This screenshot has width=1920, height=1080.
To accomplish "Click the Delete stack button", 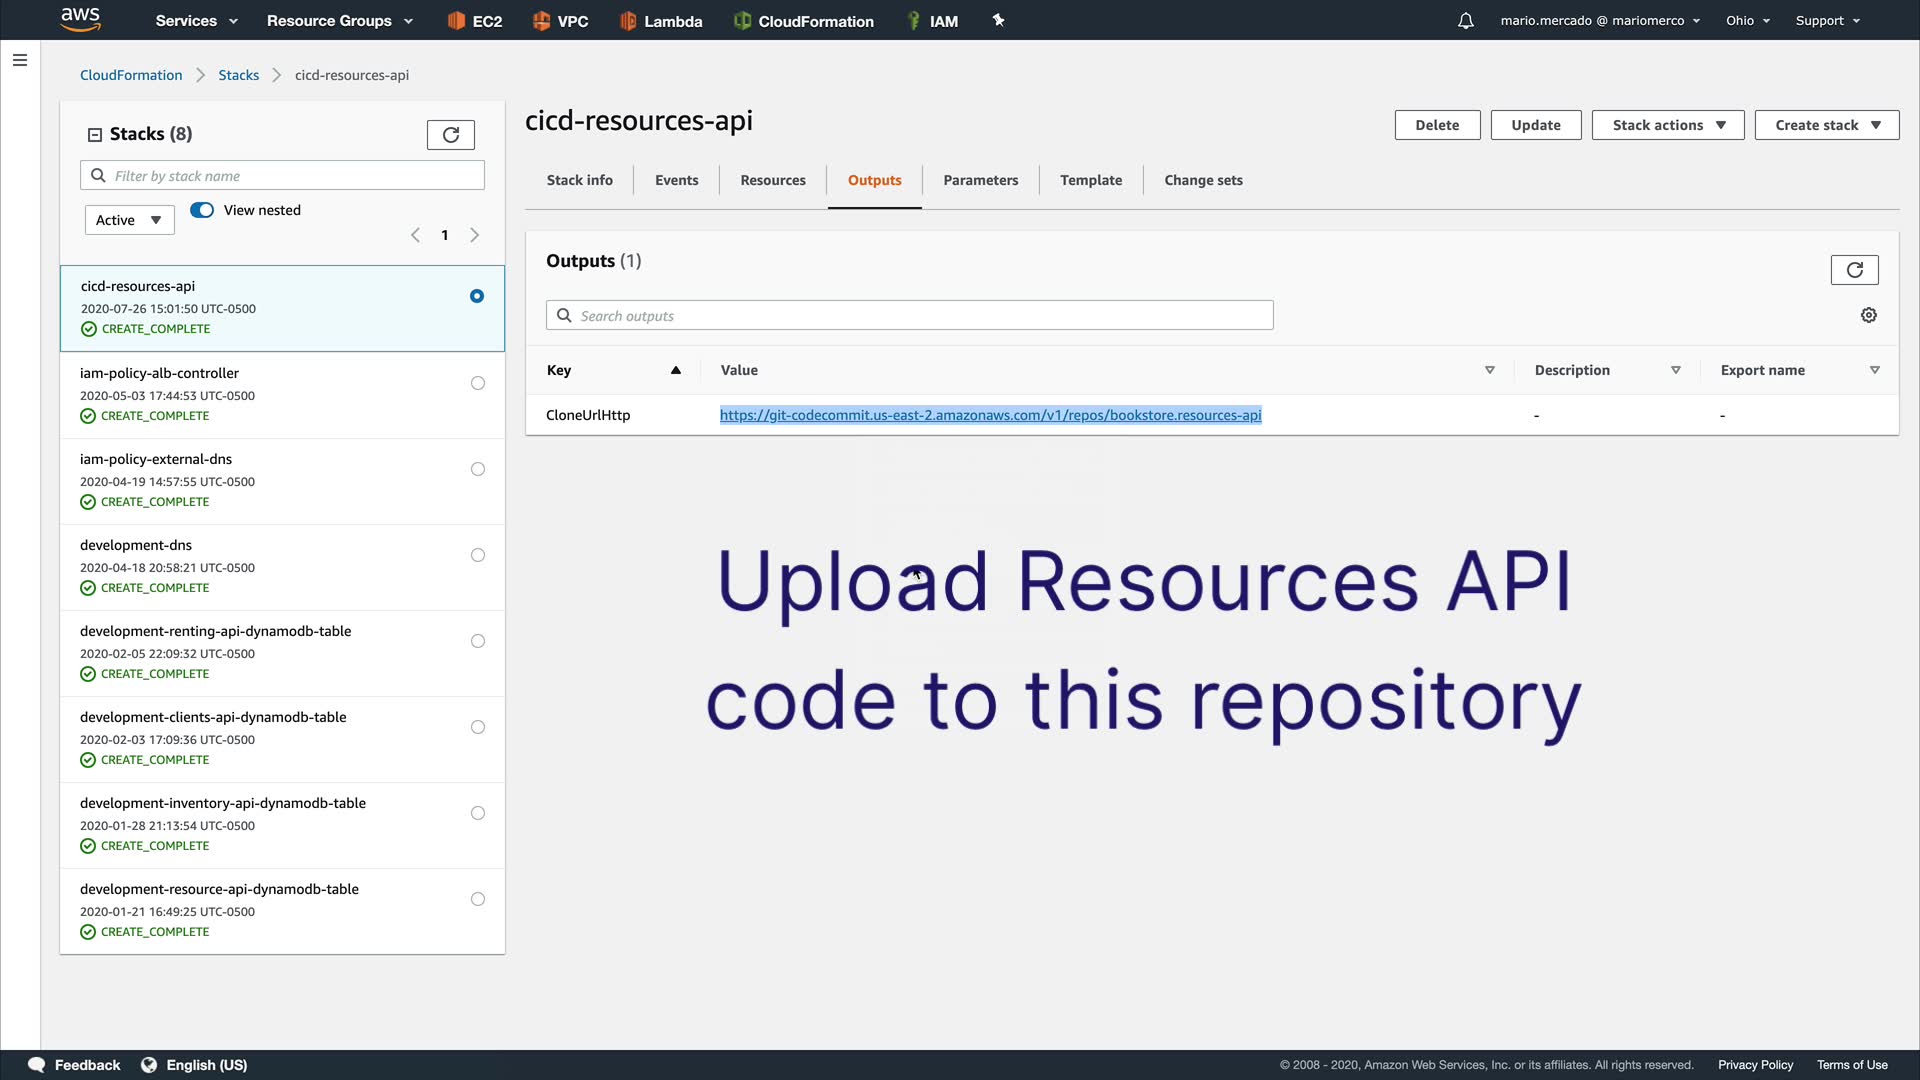I will point(1436,125).
